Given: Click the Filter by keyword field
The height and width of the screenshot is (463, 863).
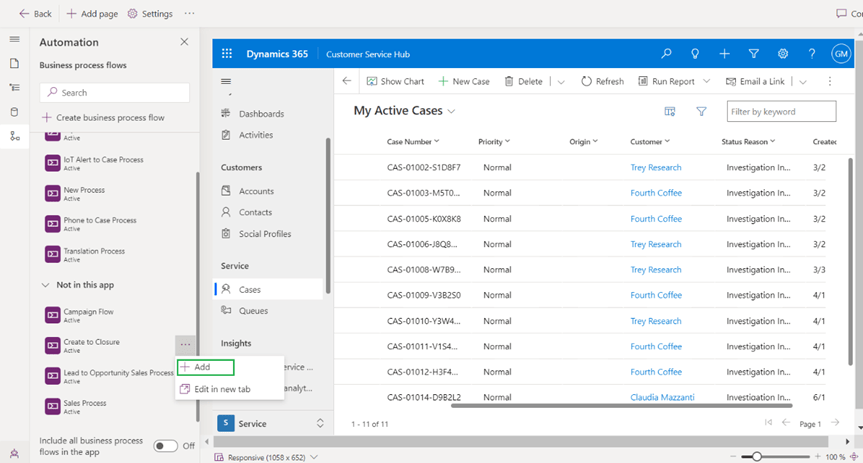Looking at the screenshot, I should [781, 111].
